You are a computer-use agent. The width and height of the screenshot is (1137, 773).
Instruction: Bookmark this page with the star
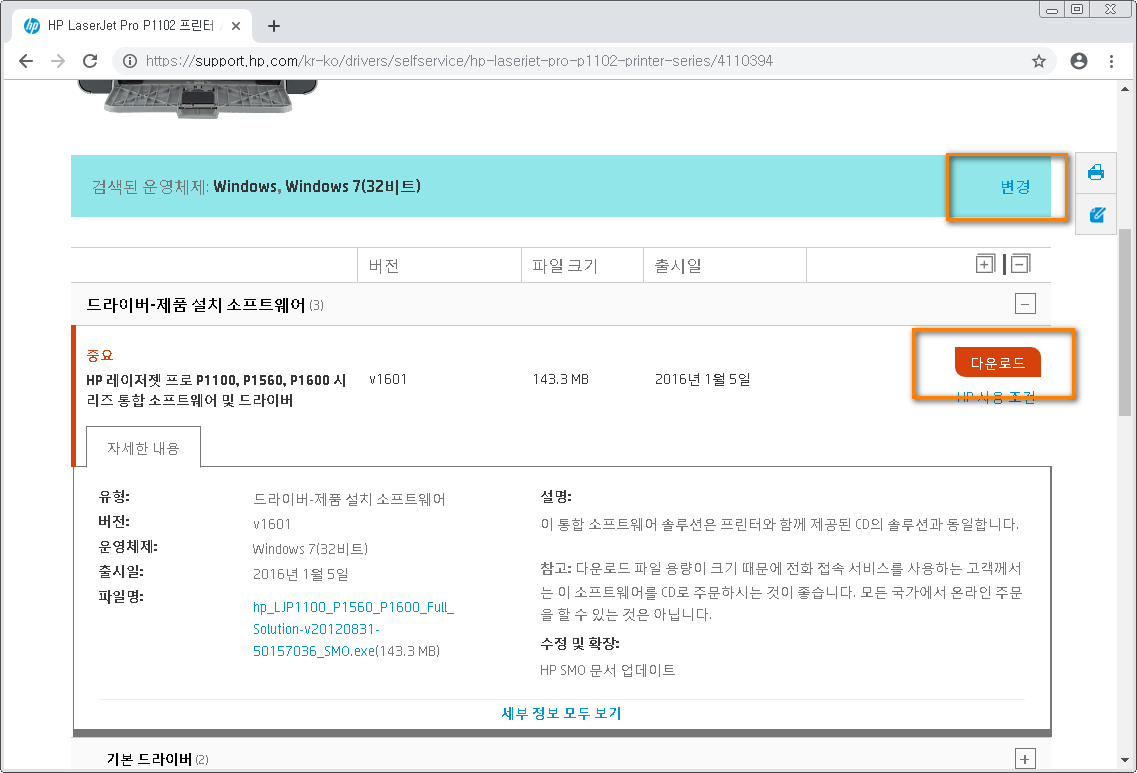click(x=1038, y=61)
